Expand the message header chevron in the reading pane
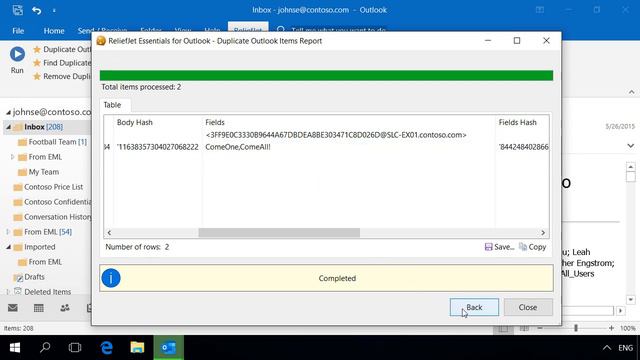This screenshot has height=360, width=640. coord(631,146)
